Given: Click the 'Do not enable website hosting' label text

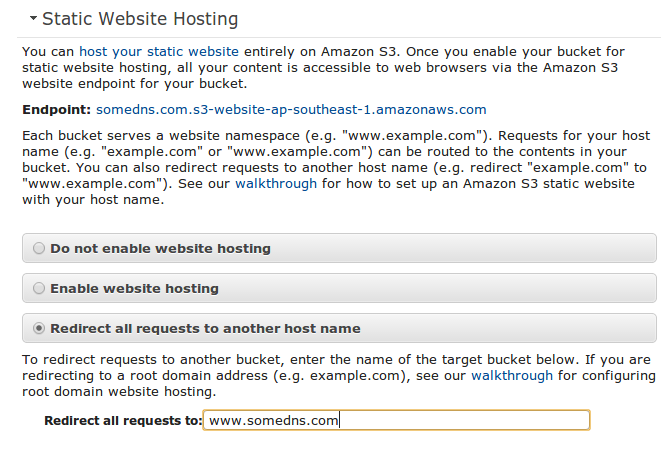Looking at the screenshot, I should tap(160, 249).
